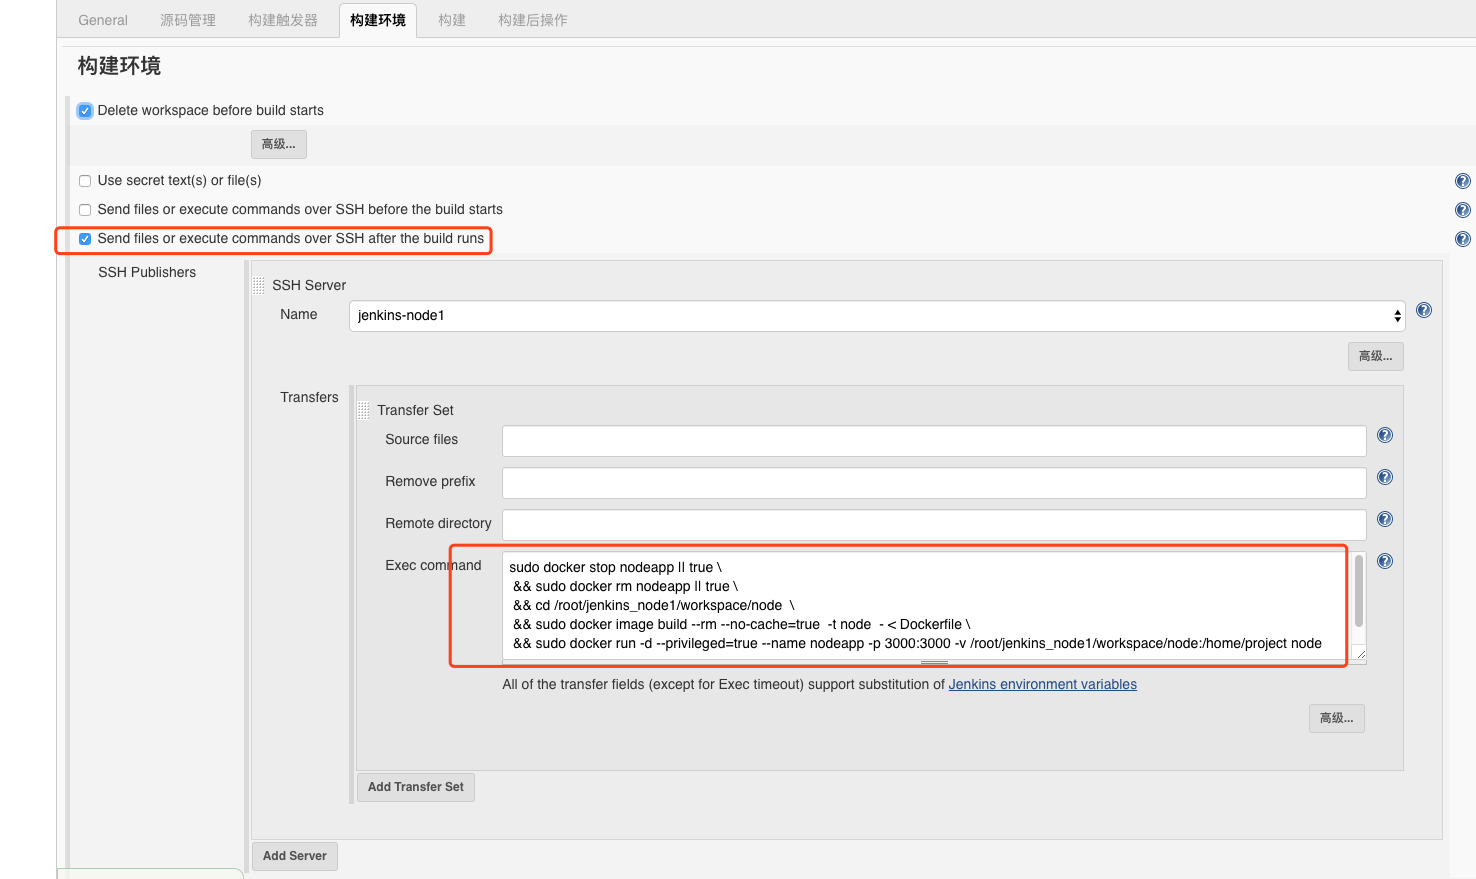Click the 构建环境 section heading
This screenshot has height=879, width=1476.
pos(119,66)
